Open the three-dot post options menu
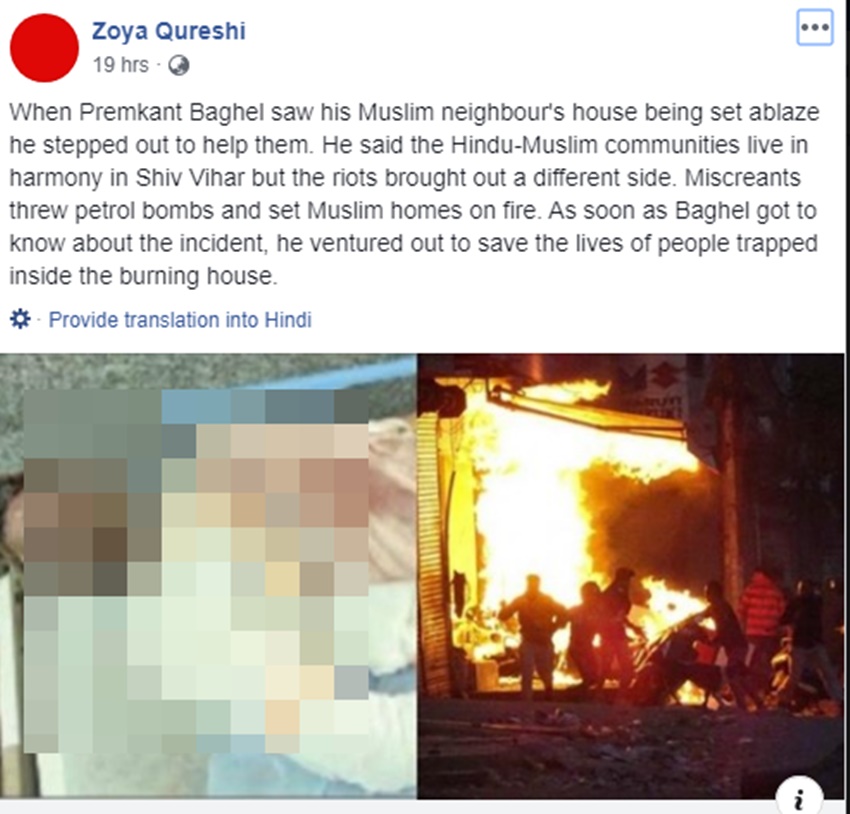The width and height of the screenshot is (850, 814). [x=815, y=27]
